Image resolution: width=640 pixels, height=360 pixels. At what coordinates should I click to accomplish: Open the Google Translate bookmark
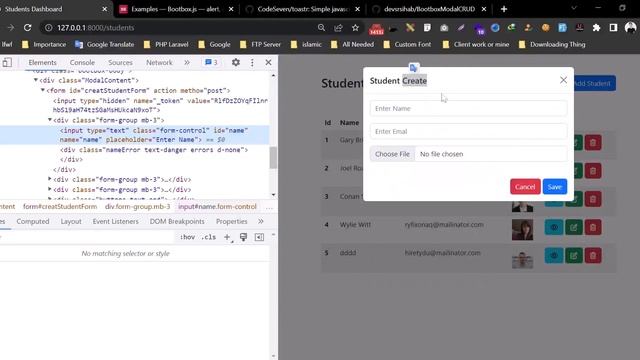click(x=104, y=44)
